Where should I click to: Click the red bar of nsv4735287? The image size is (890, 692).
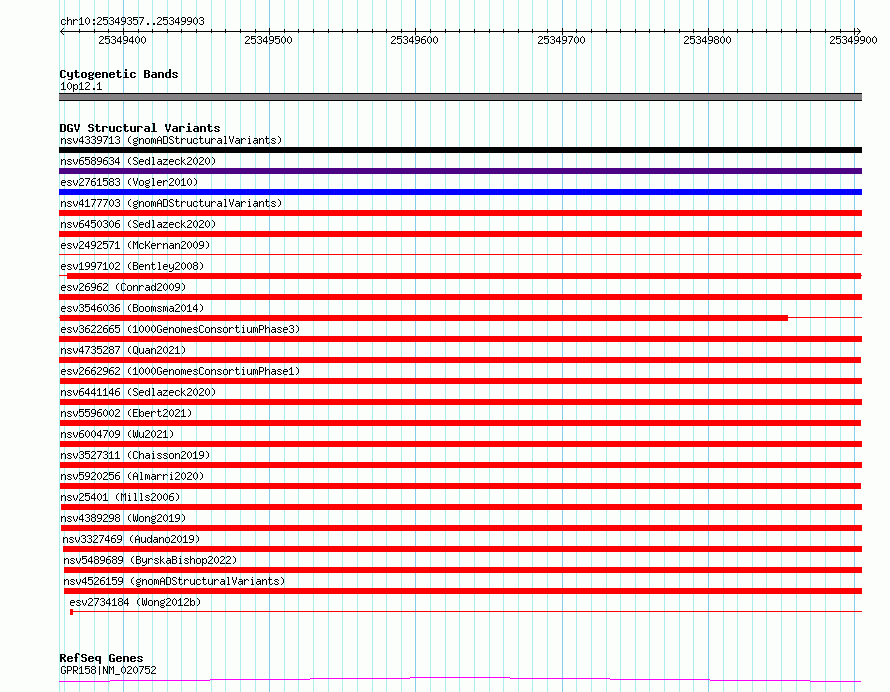(460, 360)
